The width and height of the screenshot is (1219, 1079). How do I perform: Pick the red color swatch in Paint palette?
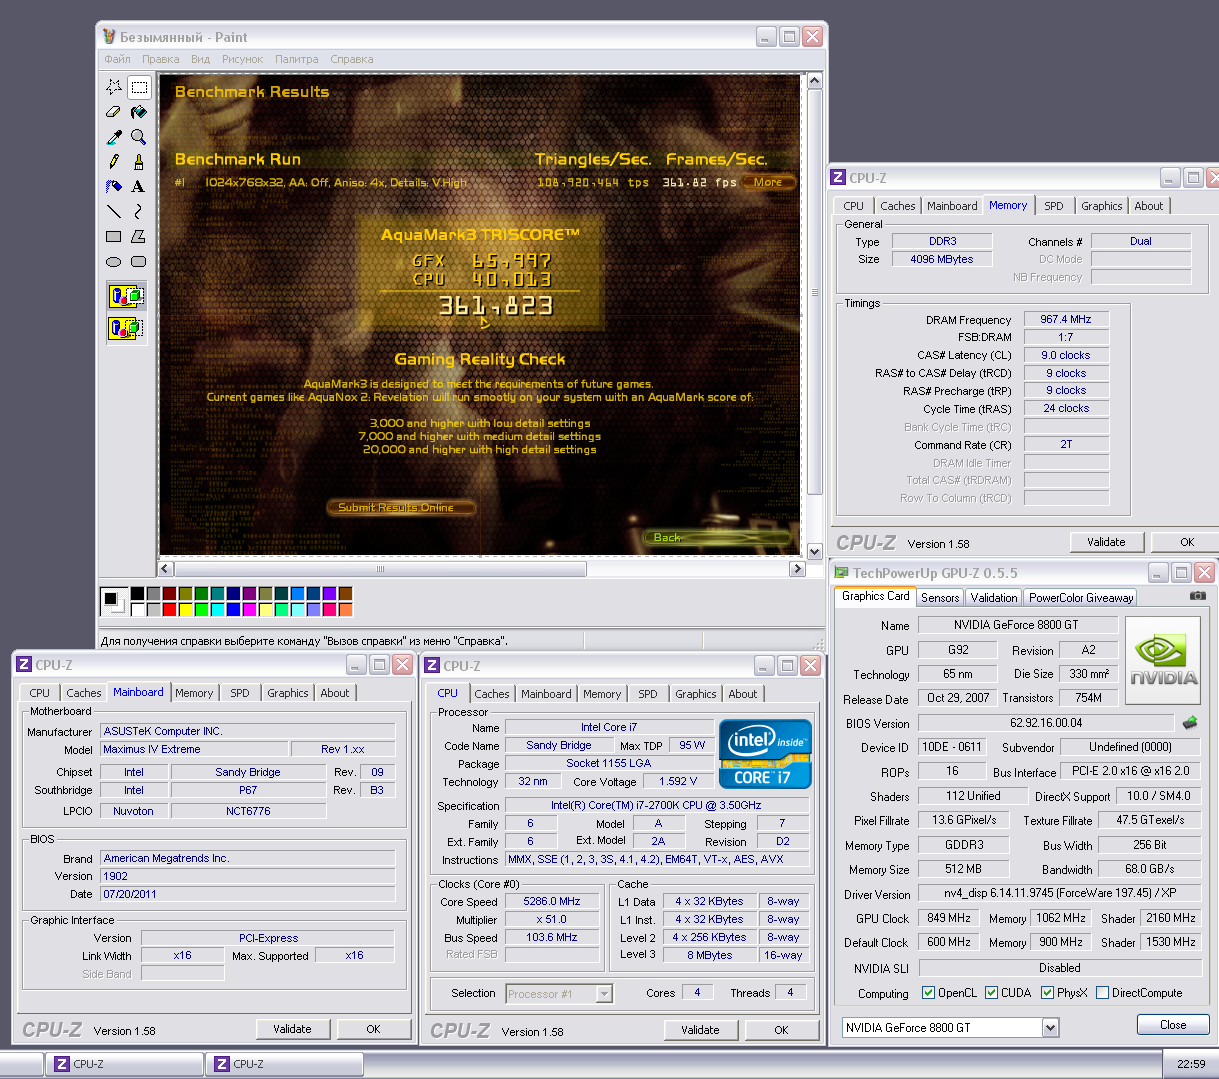point(169,609)
